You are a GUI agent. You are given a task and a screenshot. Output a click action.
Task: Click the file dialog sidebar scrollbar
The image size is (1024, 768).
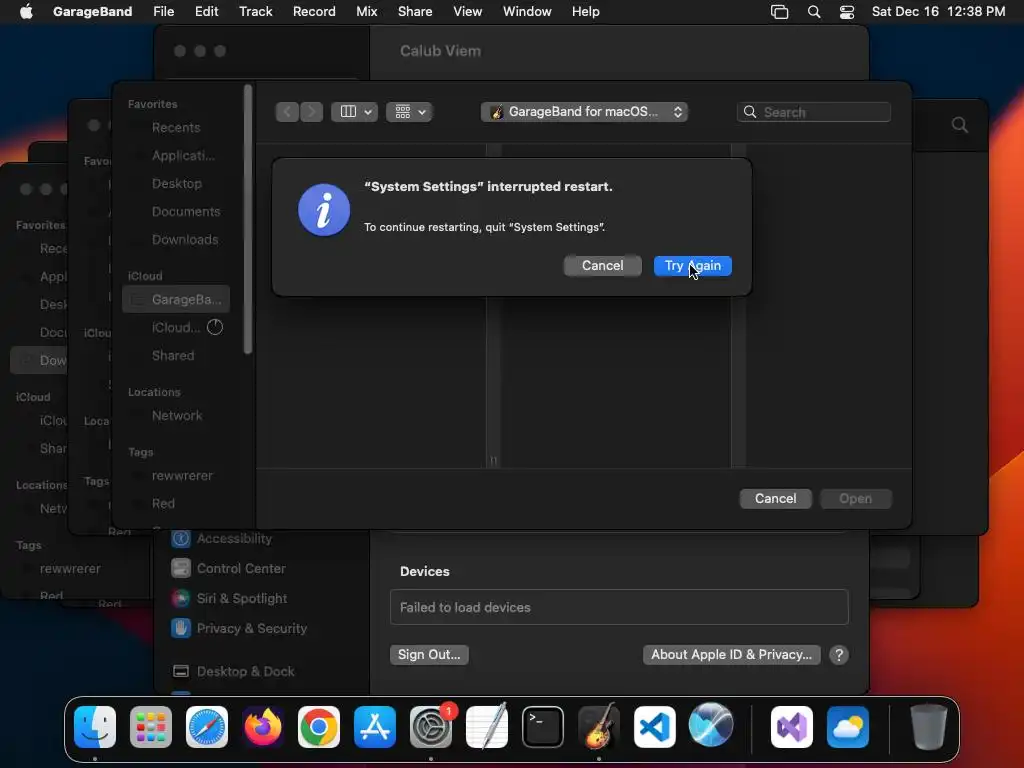tap(248, 219)
